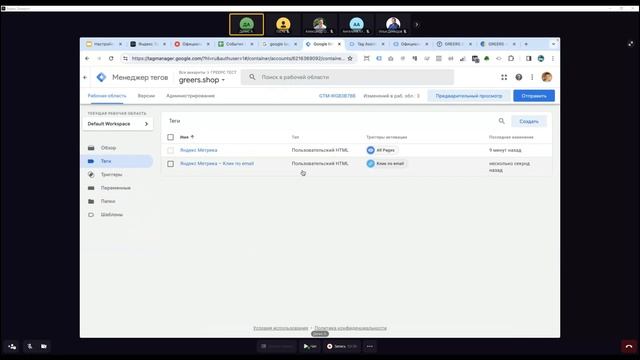This screenshot has height=360, width=640.
Task: Open the greers.shop container dropdown
Action: 202,80
